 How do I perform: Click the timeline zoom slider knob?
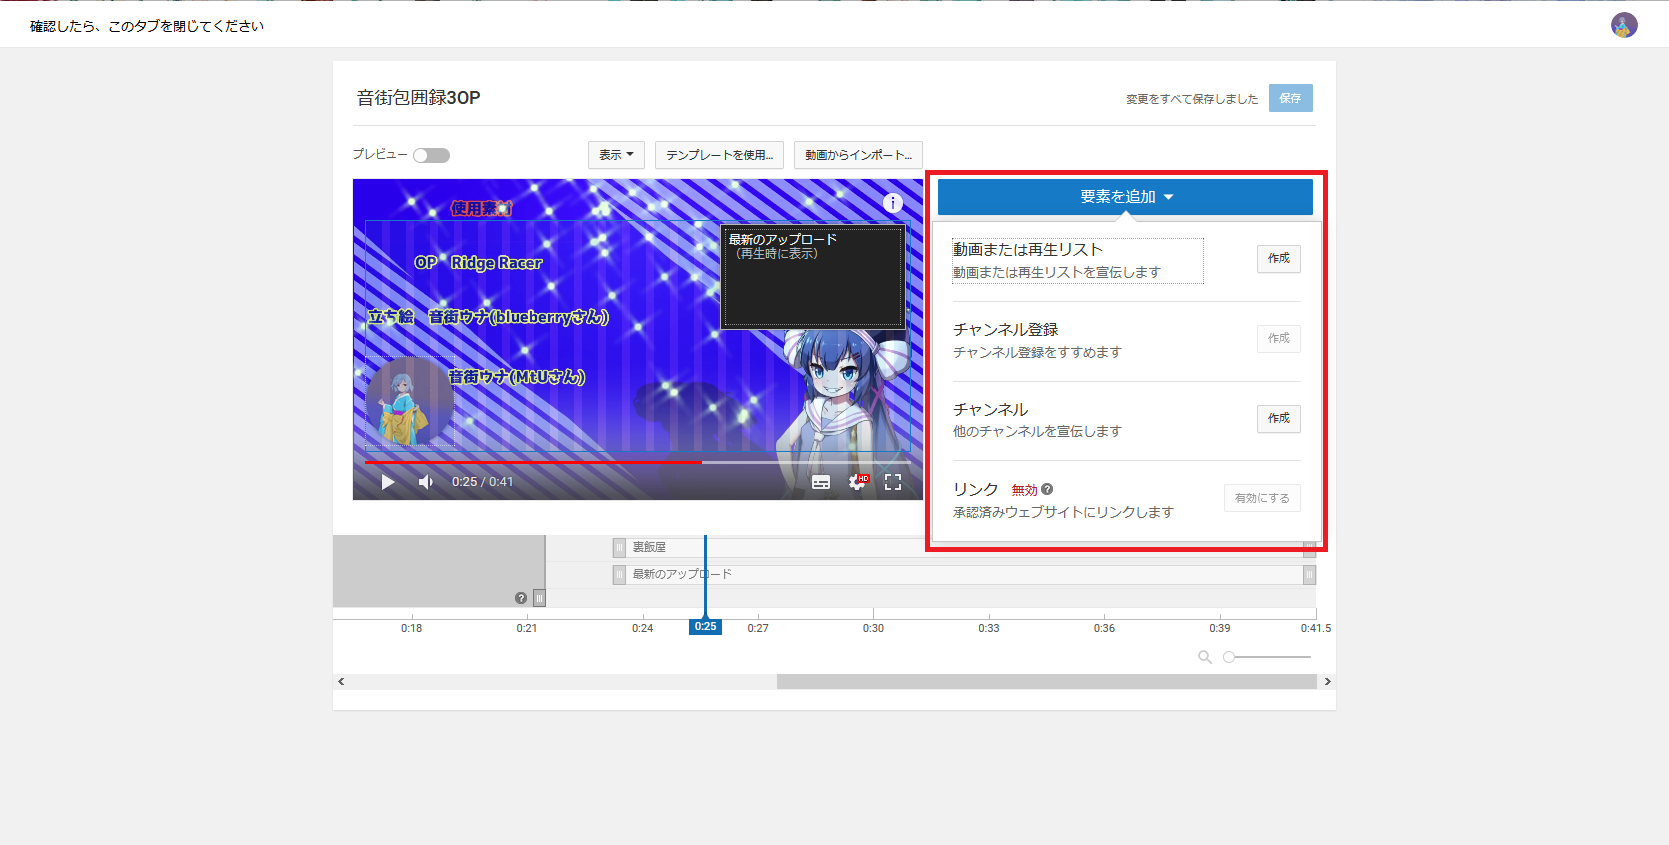(x=1229, y=657)
